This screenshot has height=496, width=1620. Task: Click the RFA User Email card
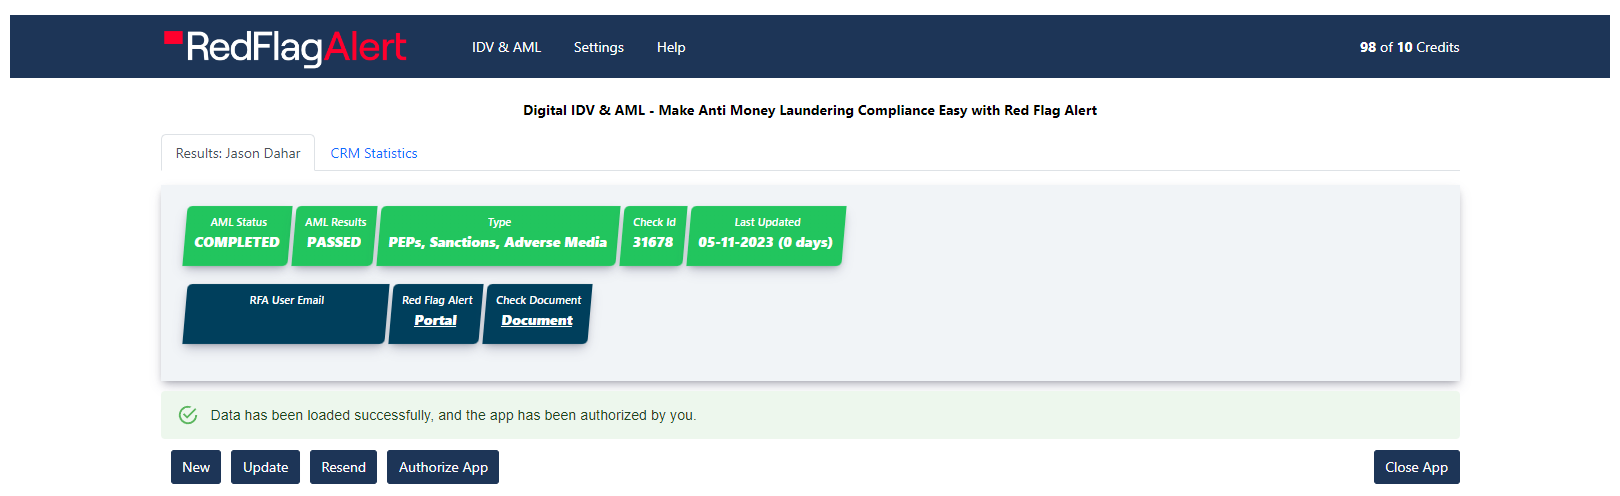pos(286,314)
